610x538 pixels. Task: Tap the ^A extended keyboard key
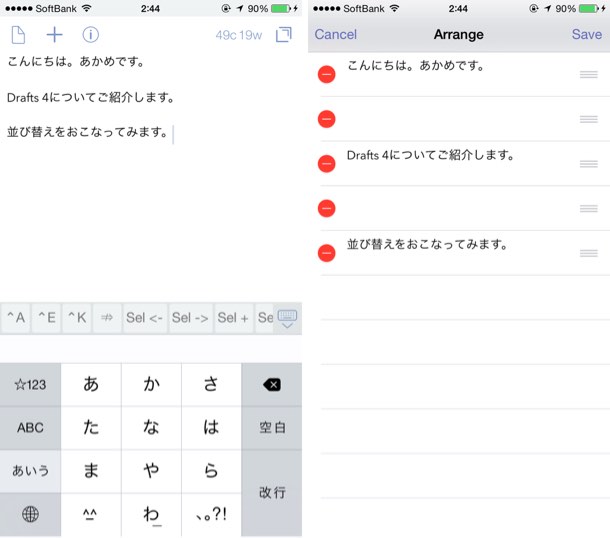(16, 318)
